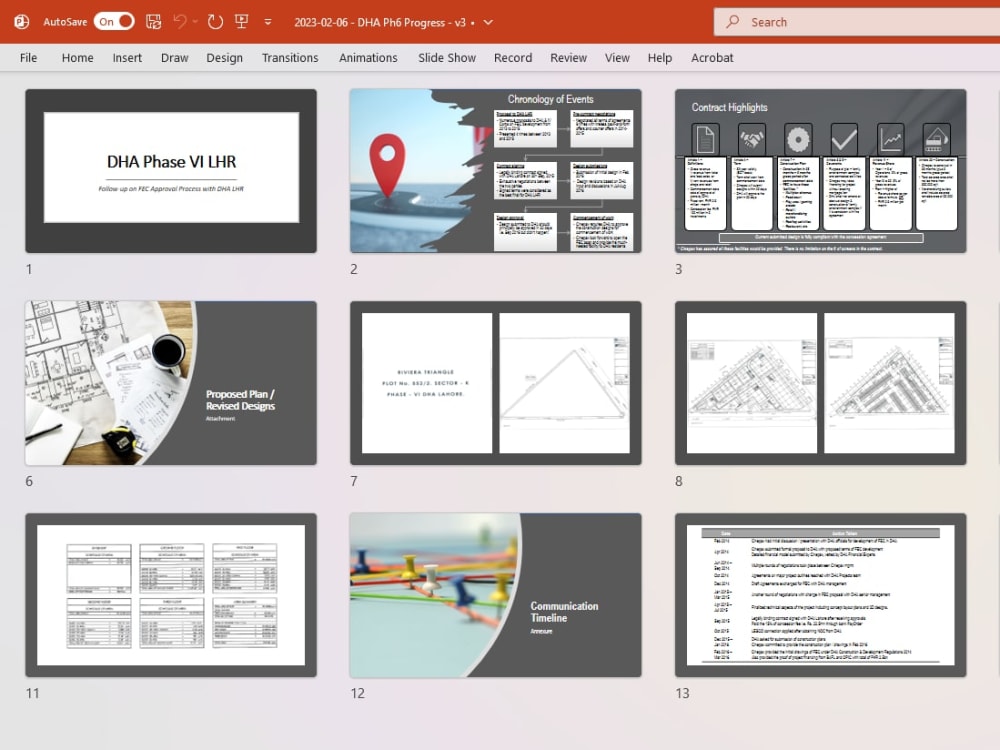This screenshot has height=750, width=1000.
Task: Select slide 1 DHA Phase VI LHR thumbnail
Action: (171, 171)
